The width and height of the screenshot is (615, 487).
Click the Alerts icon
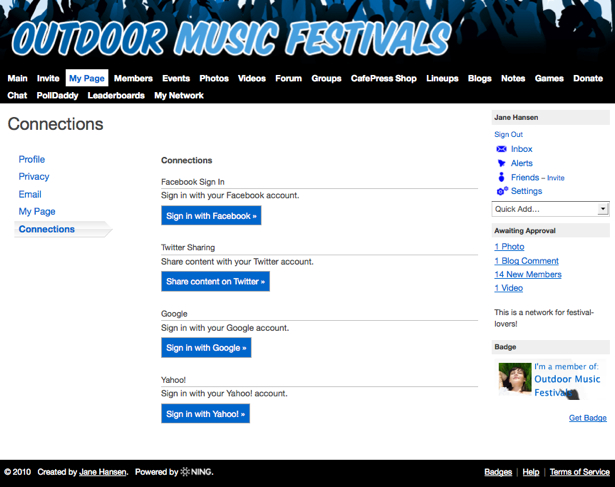point(501,163)
